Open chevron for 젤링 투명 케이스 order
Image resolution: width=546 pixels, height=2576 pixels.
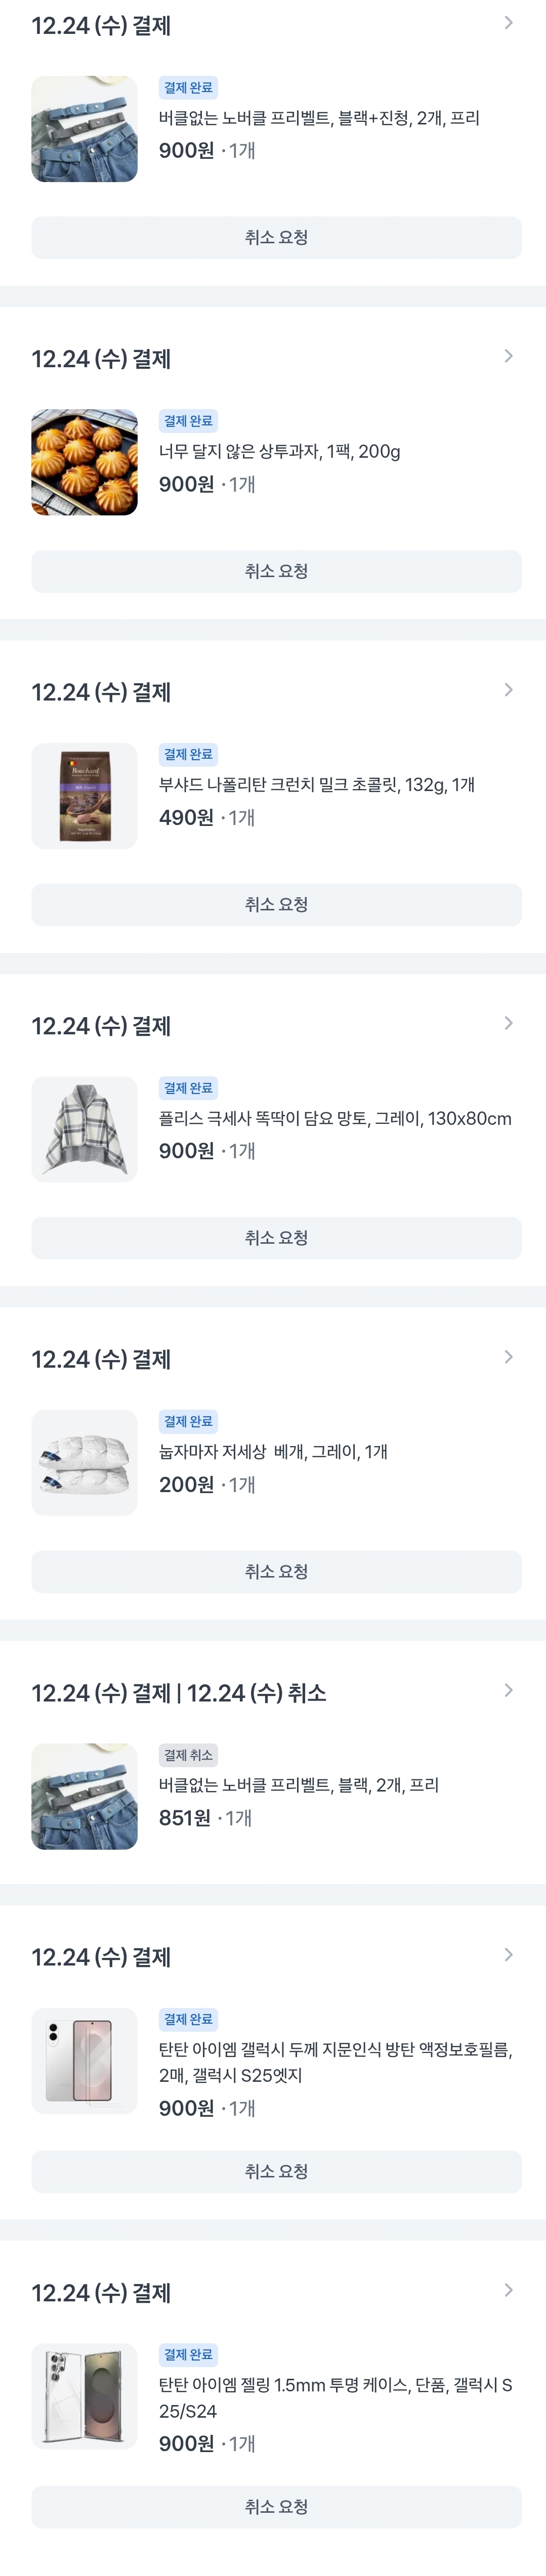[x=508, y=2290]
